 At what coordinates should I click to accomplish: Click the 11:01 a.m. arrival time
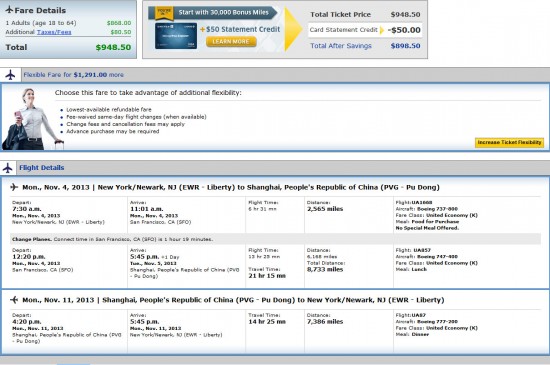tap(147, 209)
